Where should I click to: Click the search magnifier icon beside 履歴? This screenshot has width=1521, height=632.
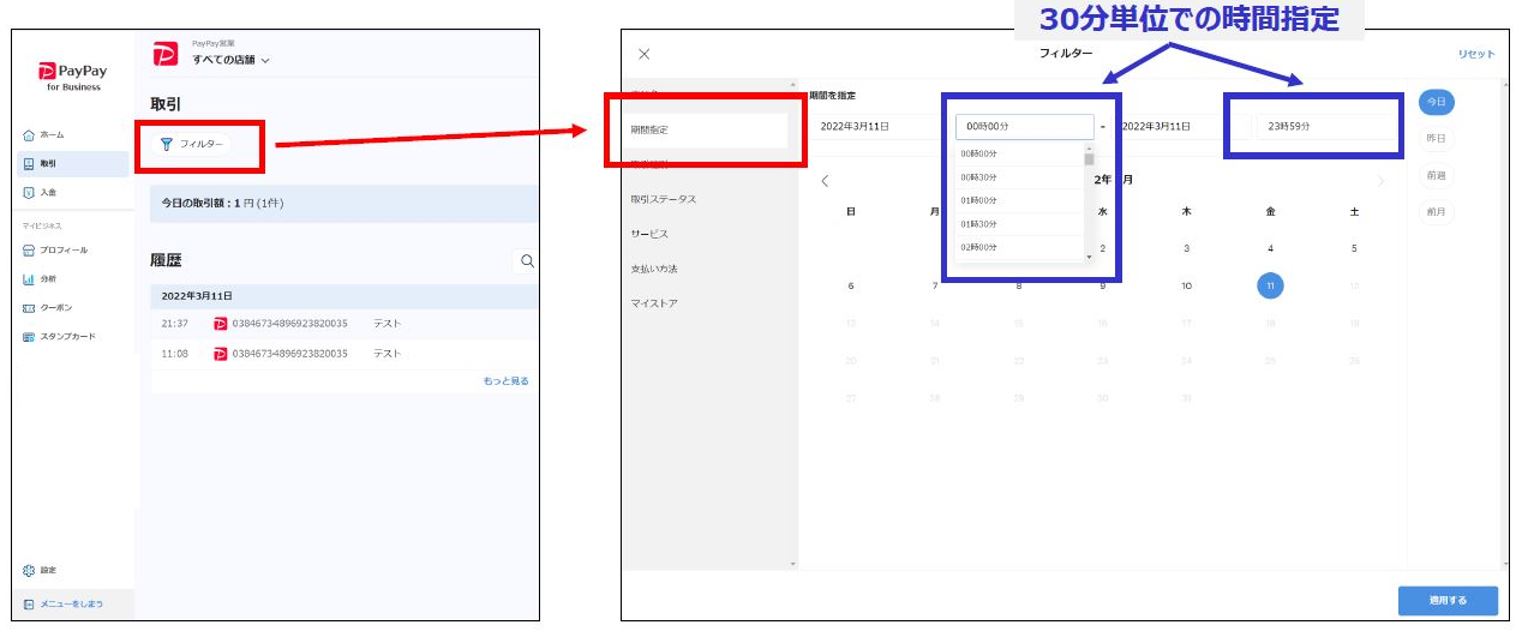point(526,261)
